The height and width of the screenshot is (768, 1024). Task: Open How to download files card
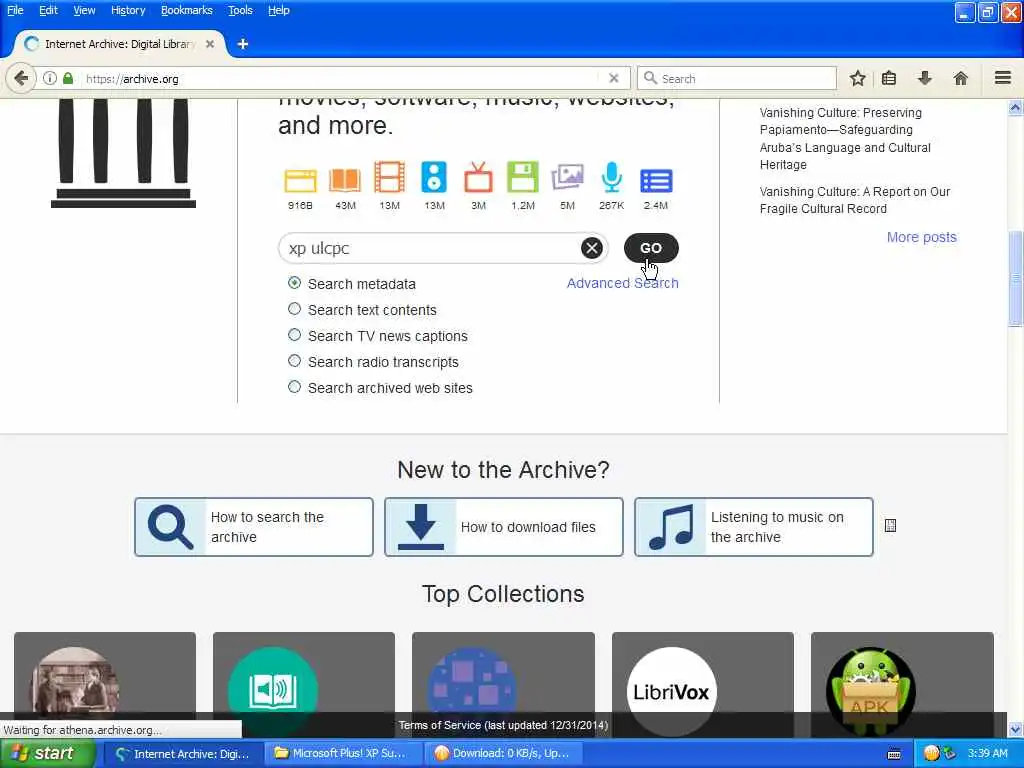click(x=504, y=527)
